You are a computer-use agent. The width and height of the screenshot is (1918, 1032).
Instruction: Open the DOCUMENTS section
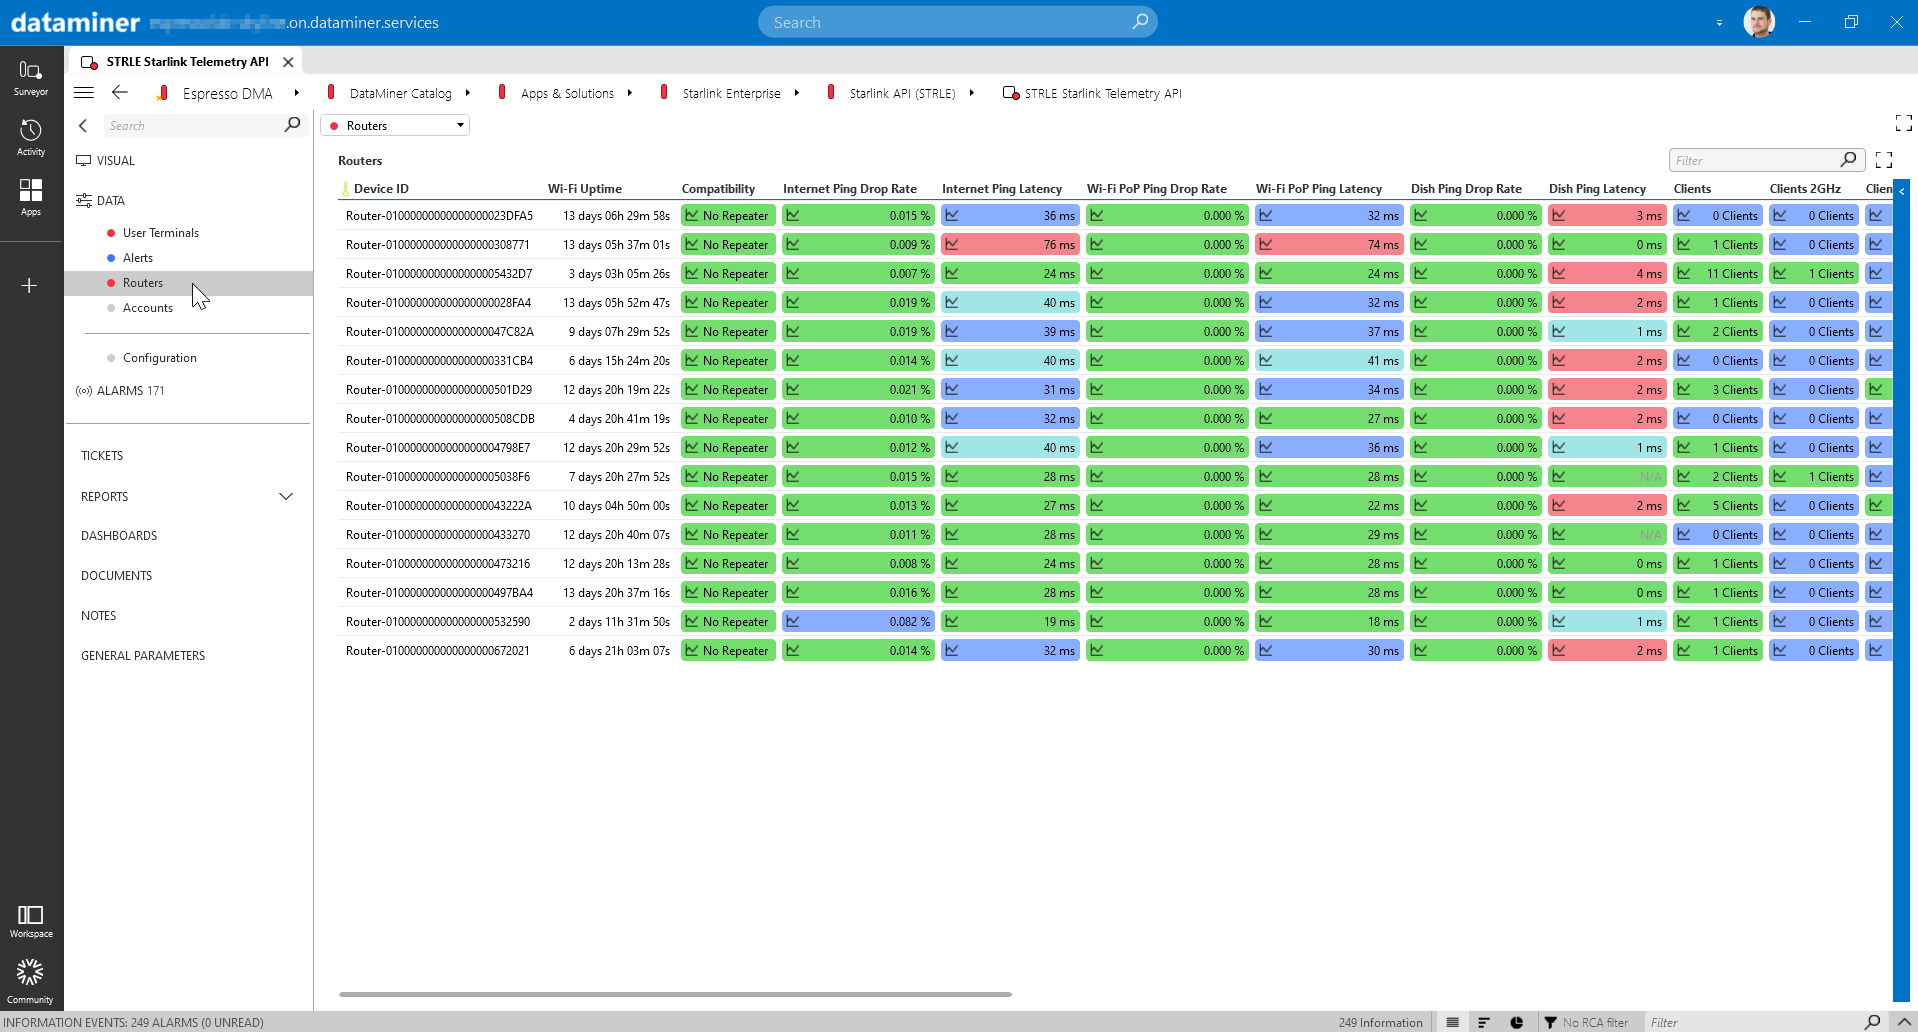(117, 576)
